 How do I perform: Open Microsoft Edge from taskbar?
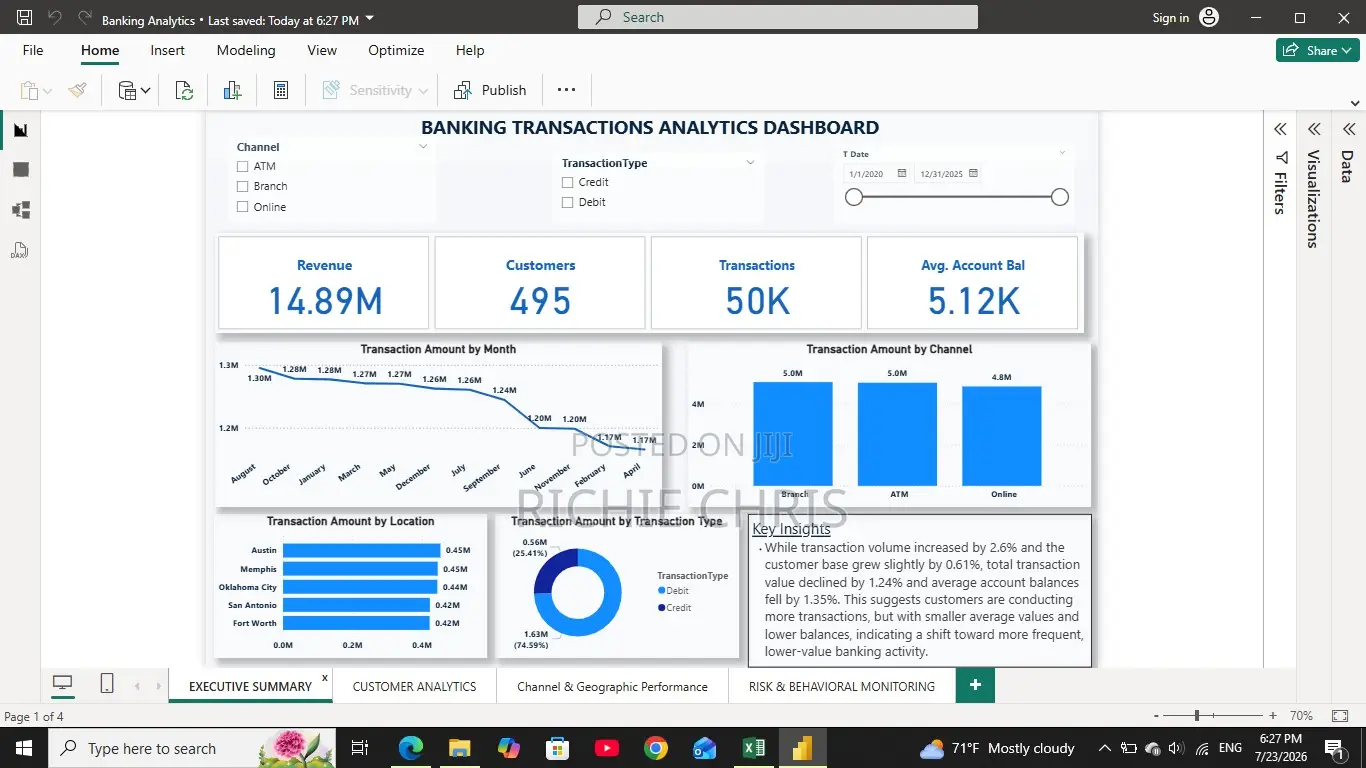point(411,748)
